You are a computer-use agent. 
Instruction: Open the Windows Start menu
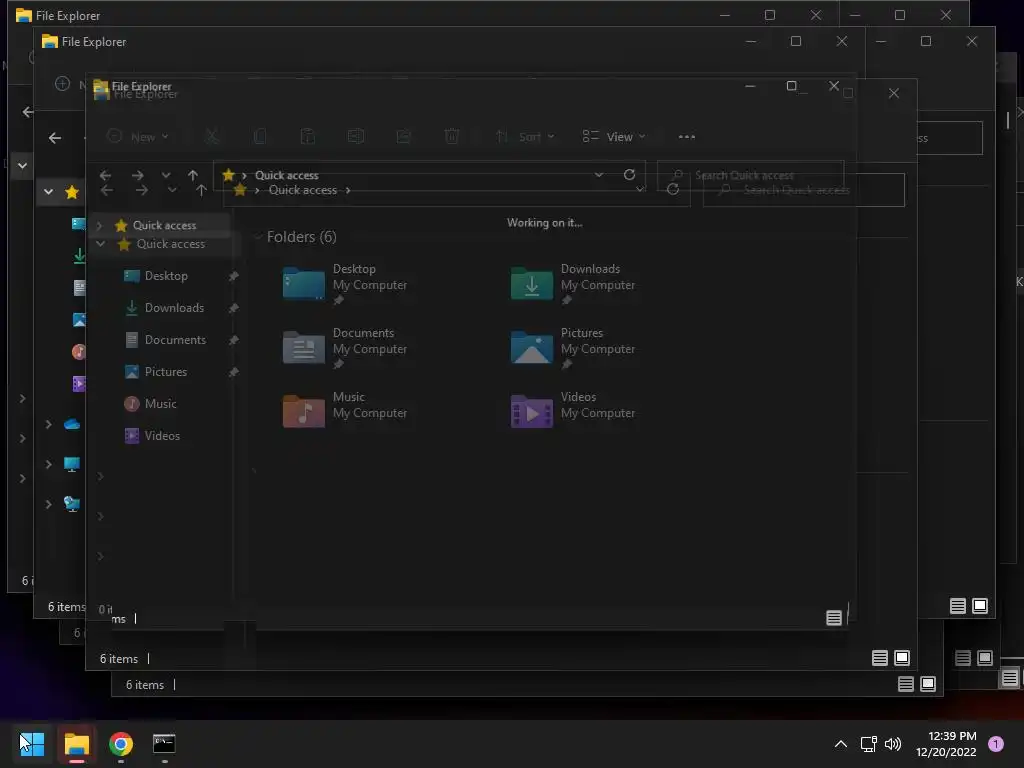(31, 744)
